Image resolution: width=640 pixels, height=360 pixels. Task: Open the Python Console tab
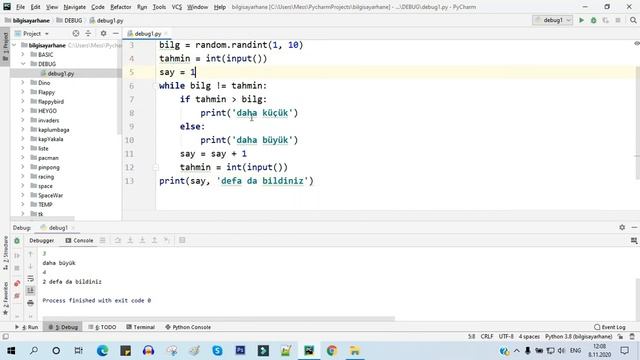coord(188,327)
